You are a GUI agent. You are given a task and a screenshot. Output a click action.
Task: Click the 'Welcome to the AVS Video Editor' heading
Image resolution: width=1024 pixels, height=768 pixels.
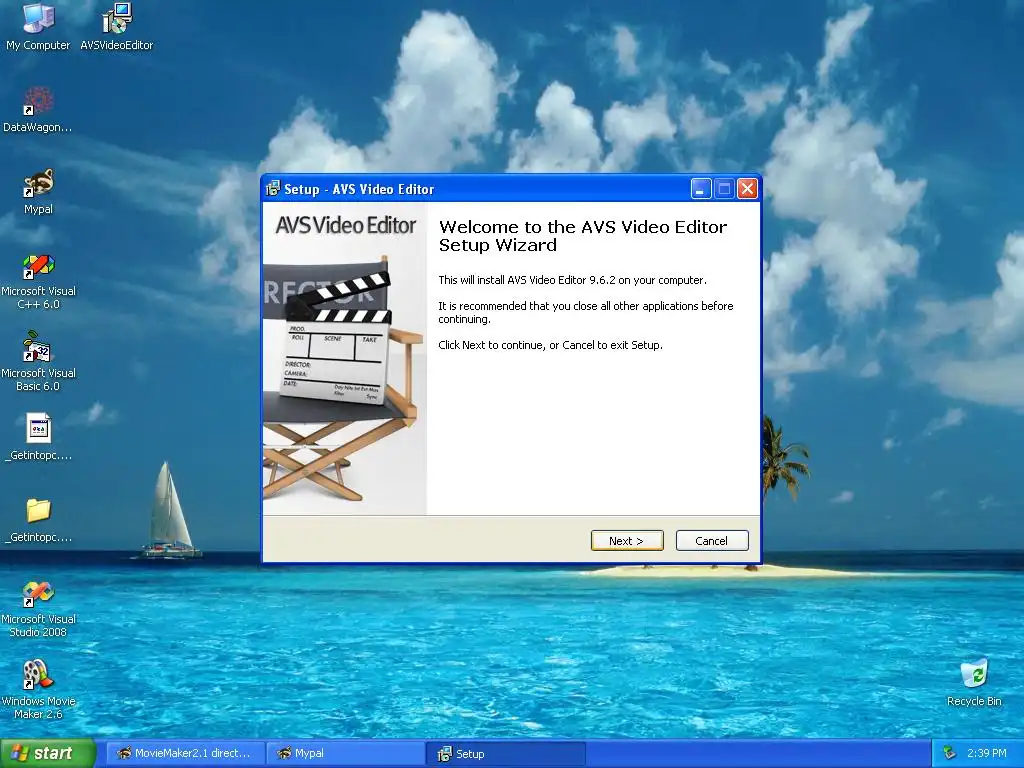[583, 236]
